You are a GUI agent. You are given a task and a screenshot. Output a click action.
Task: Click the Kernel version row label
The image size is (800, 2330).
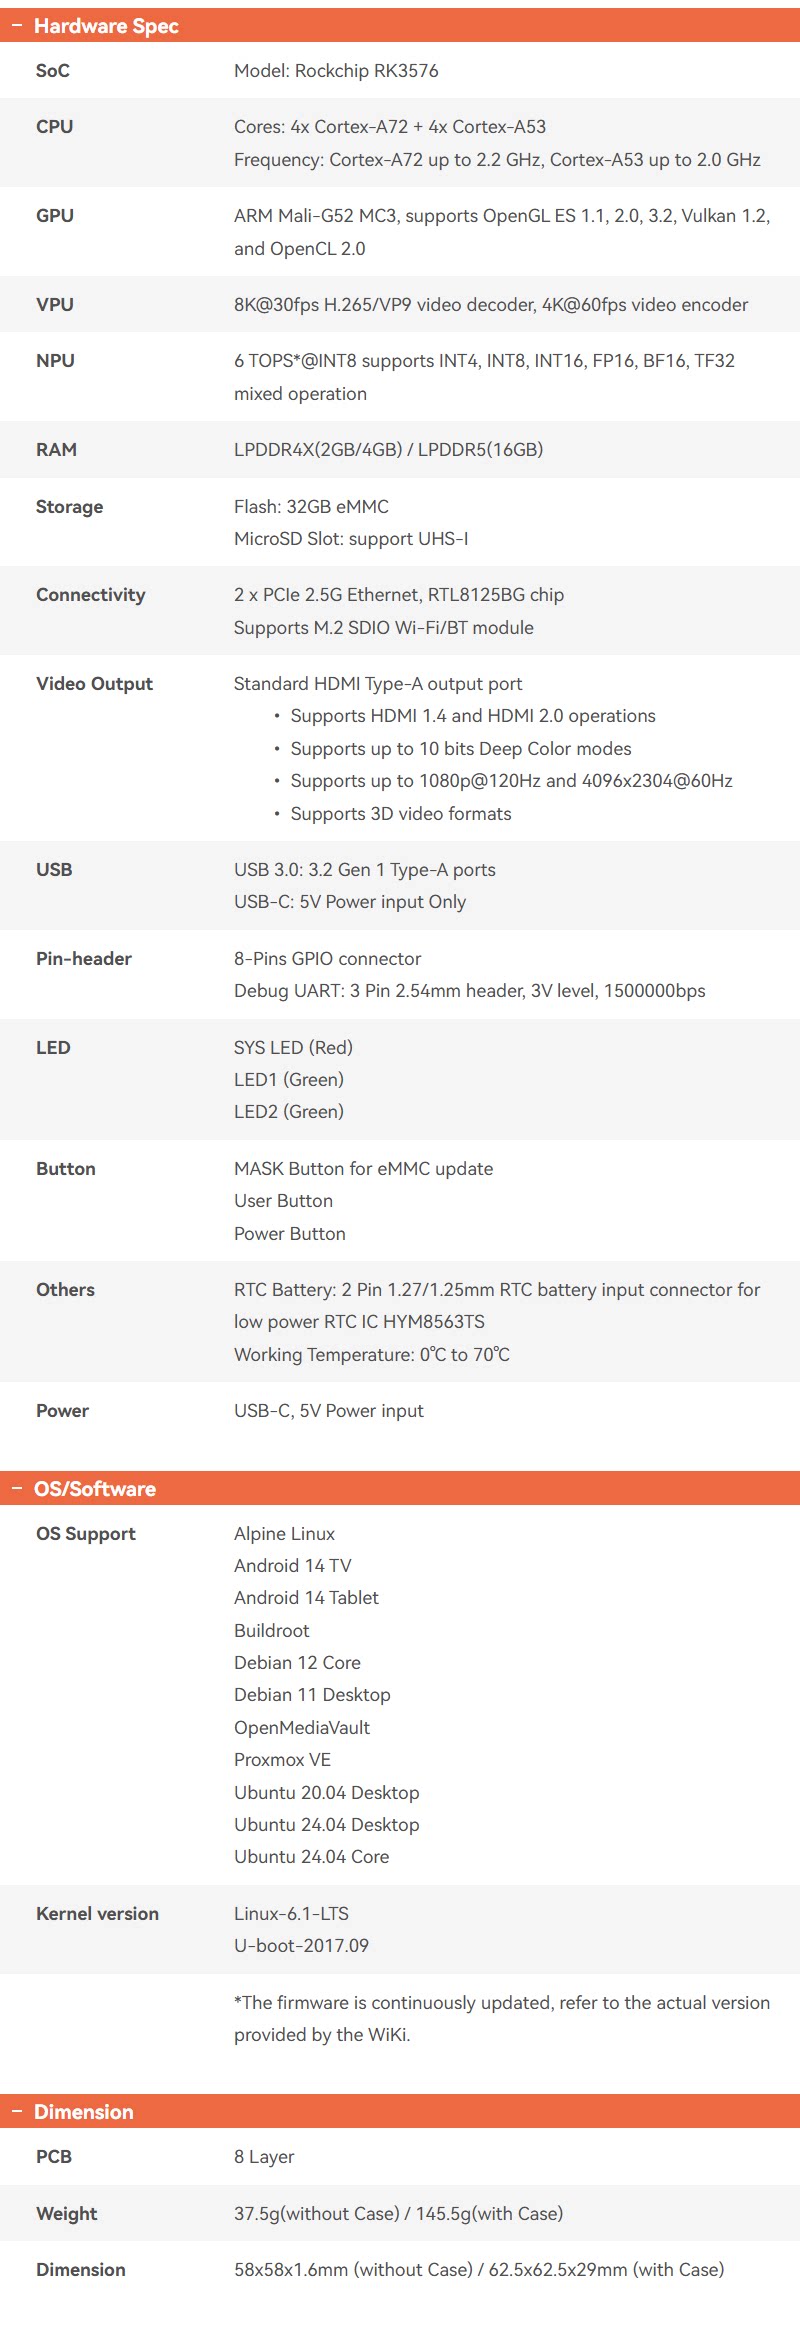click(97, 1913)
